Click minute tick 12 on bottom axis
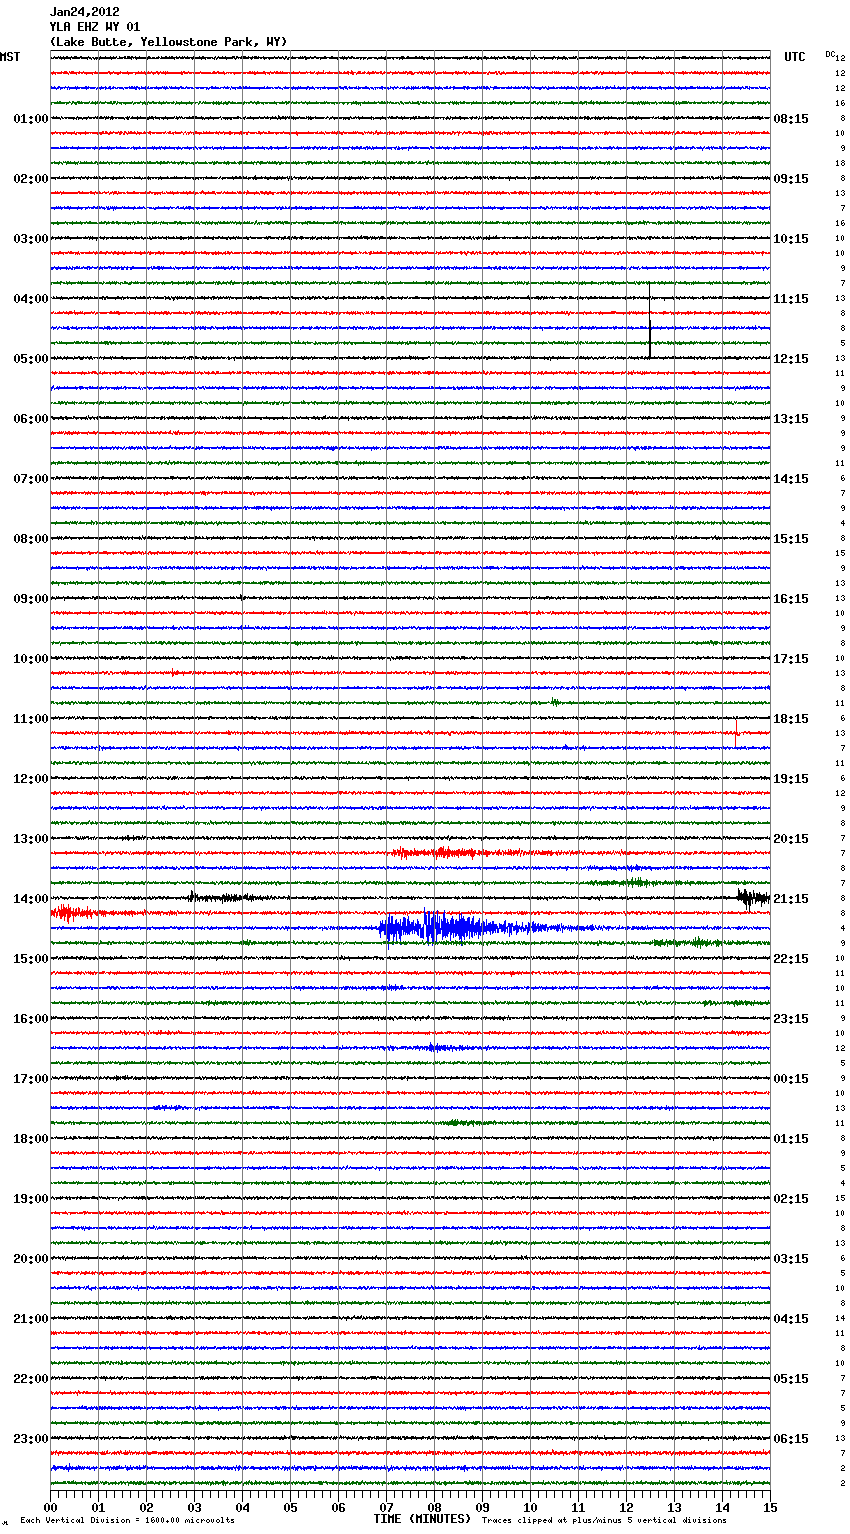This screenshot has width=850, height=1534. pos(626,1507)
